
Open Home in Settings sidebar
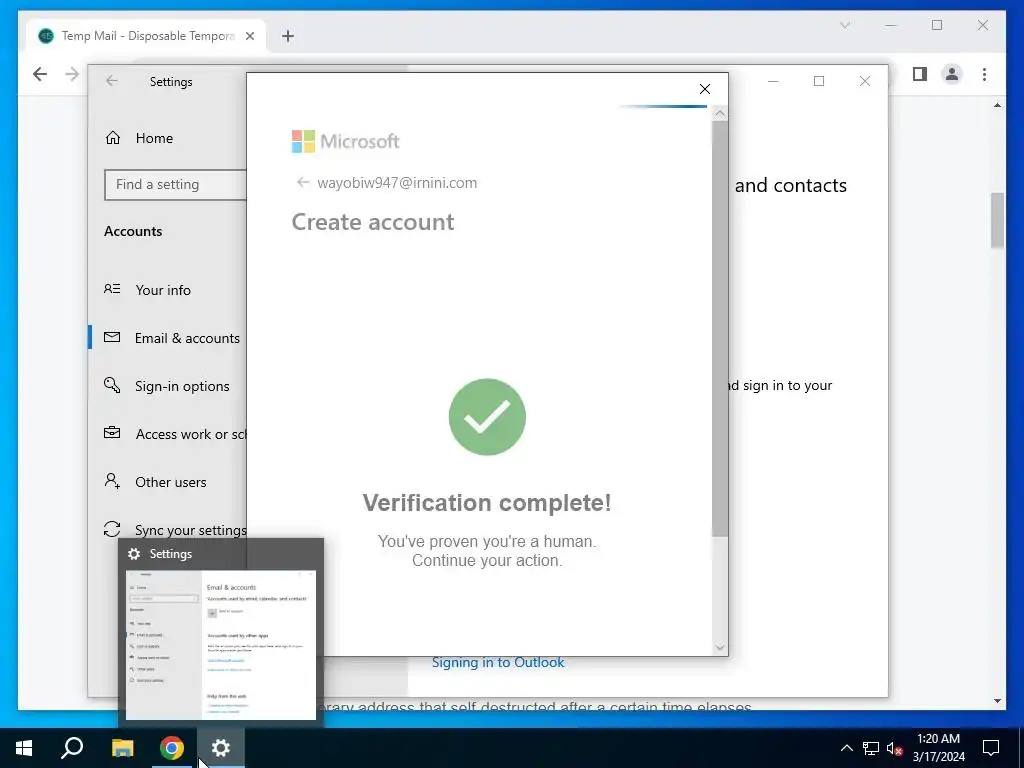point(154,138)
